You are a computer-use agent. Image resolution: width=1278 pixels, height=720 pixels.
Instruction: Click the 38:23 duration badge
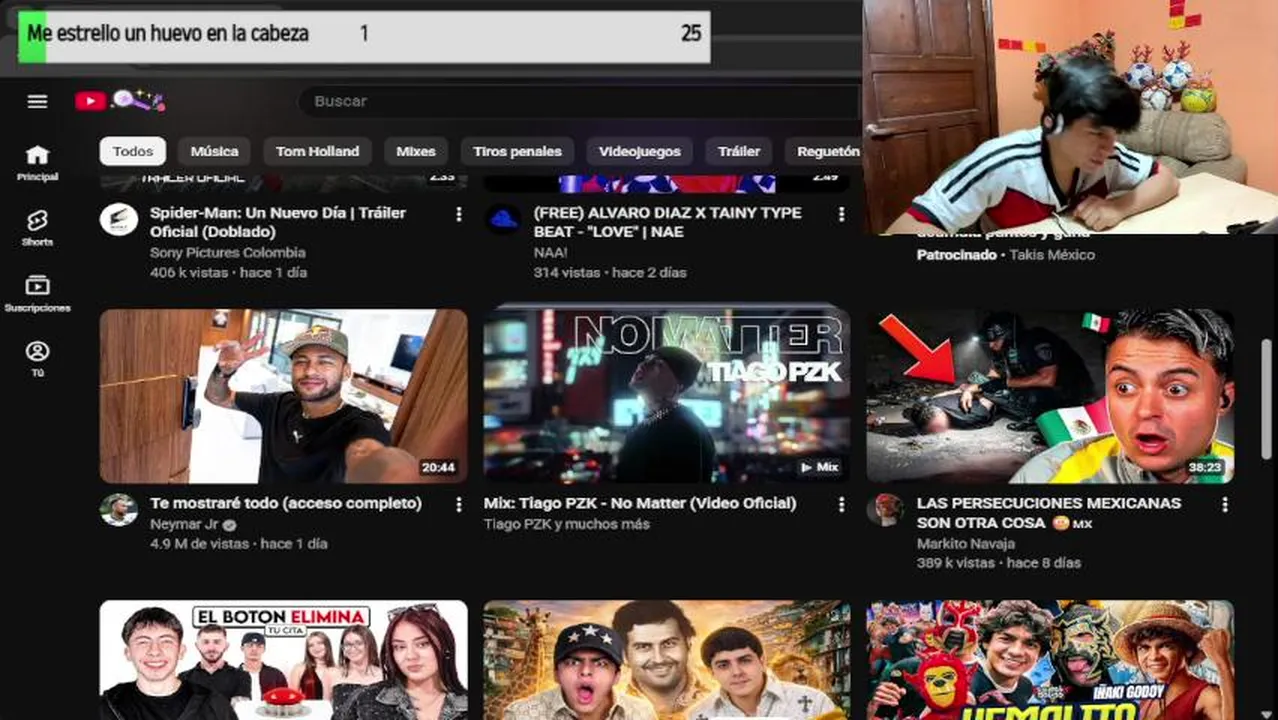[x=1205, y=468]
